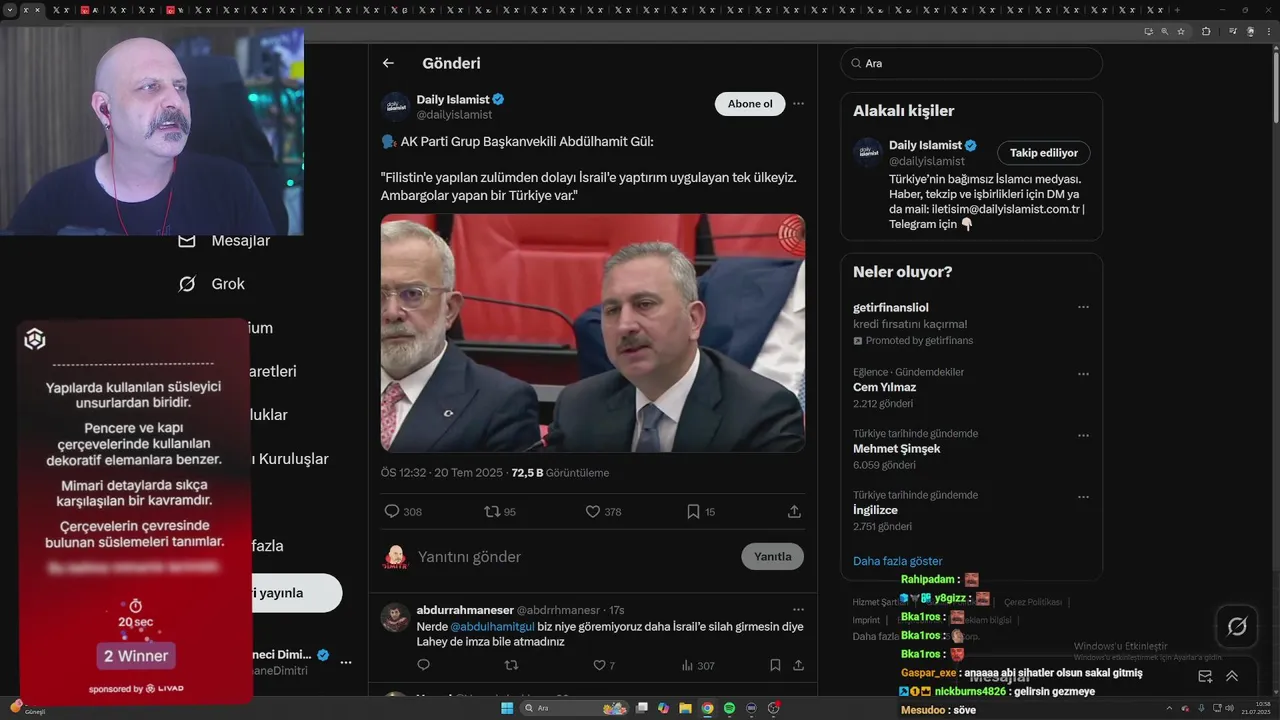Share the main Daily Islamist post
Viewport: 1280px width, 720px height.
tap(794, 511)
